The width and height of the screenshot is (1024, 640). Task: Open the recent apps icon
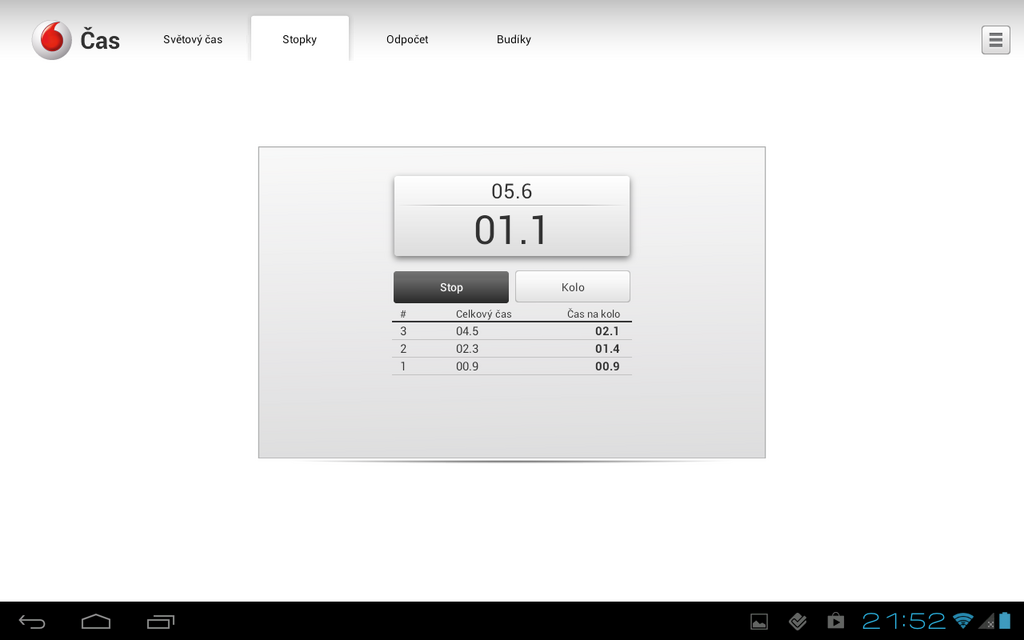click(160, 622)
